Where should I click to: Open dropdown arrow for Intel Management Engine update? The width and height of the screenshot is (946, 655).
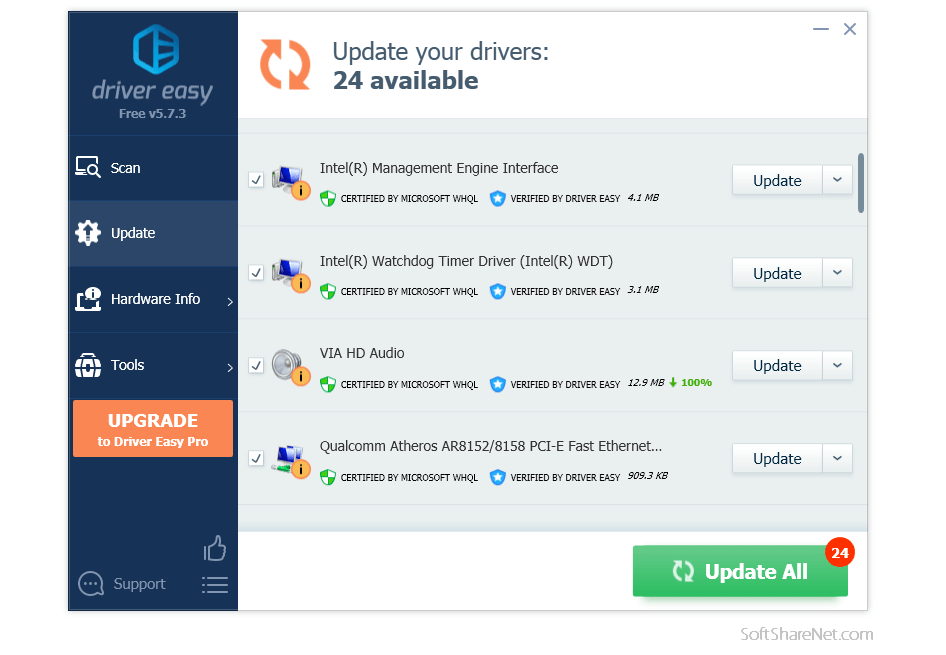point(837,180)
